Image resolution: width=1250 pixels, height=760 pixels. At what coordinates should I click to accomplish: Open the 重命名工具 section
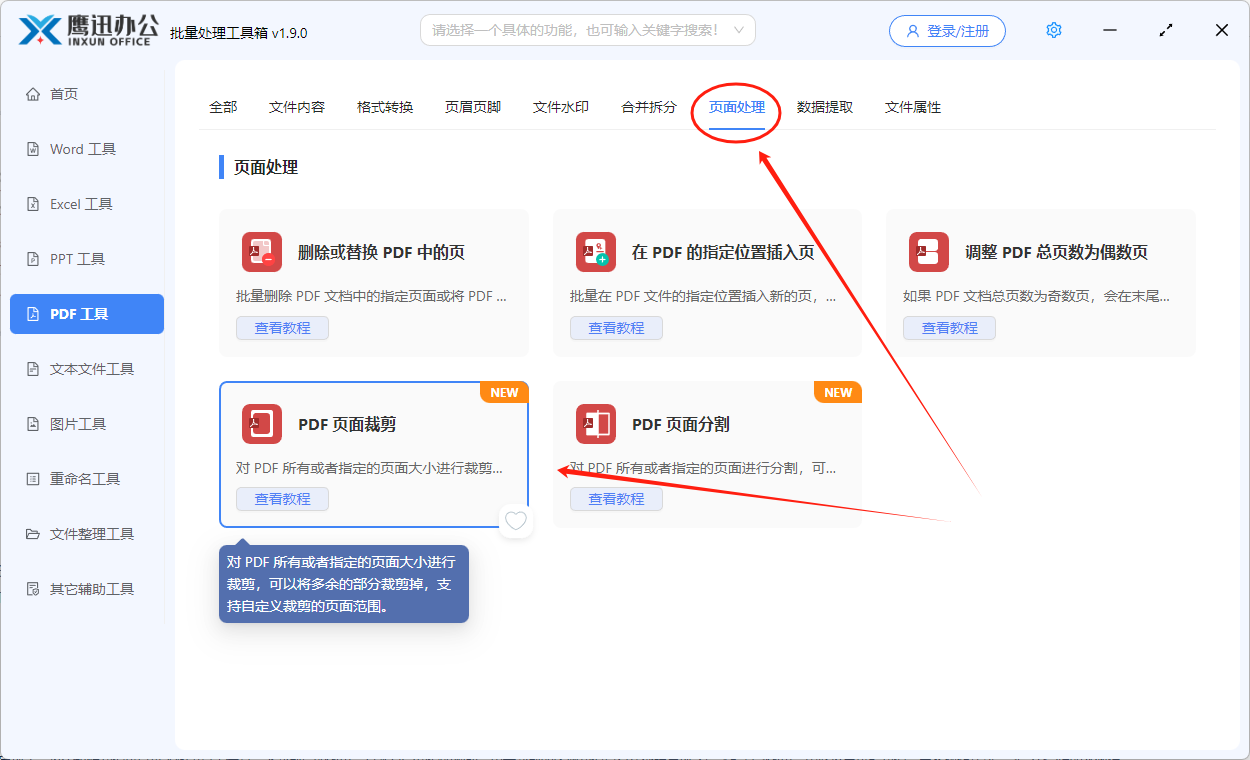pos(87,478)
